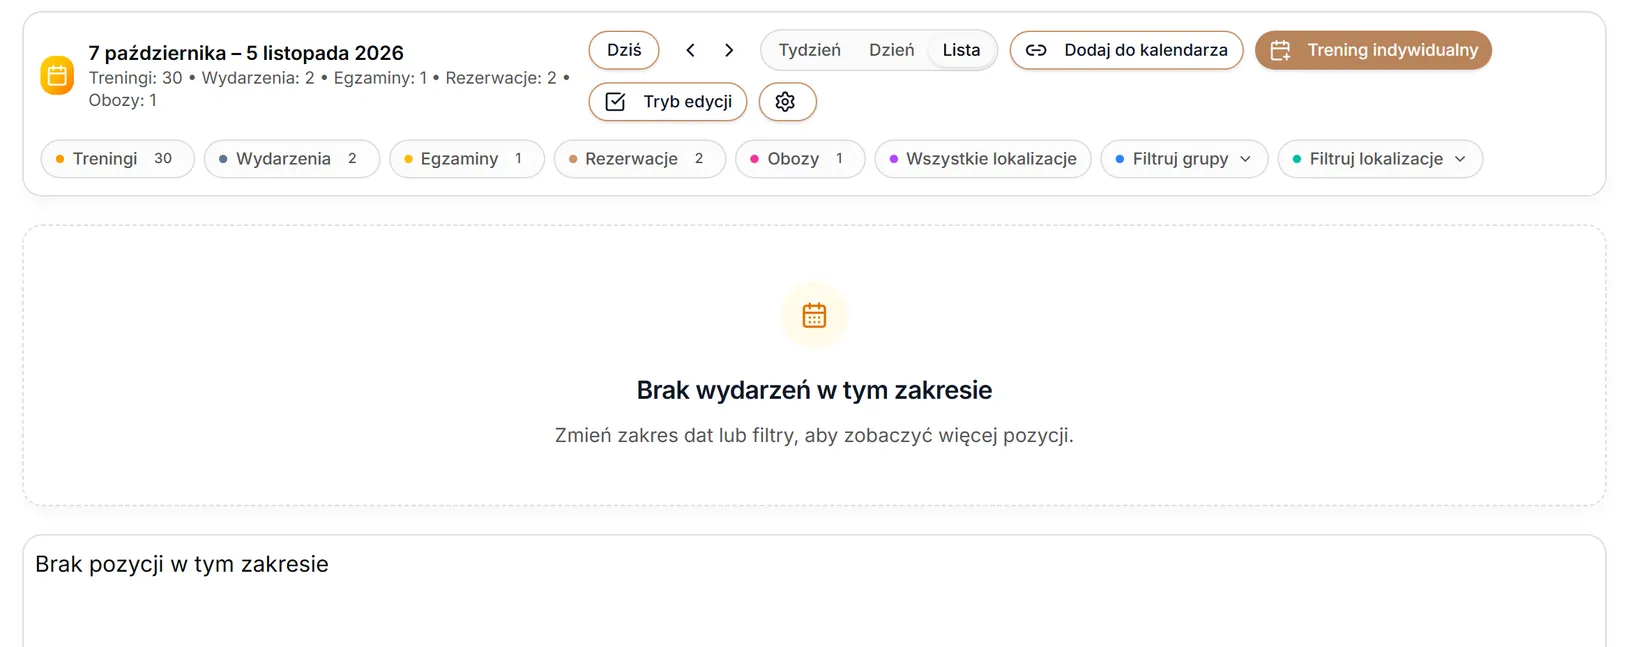Image resolution: width=1640 pixels, height=647 pixels.
Task: Open the Filtruj lokalizacje dropdown
Action: click(x=1380, y=159)
